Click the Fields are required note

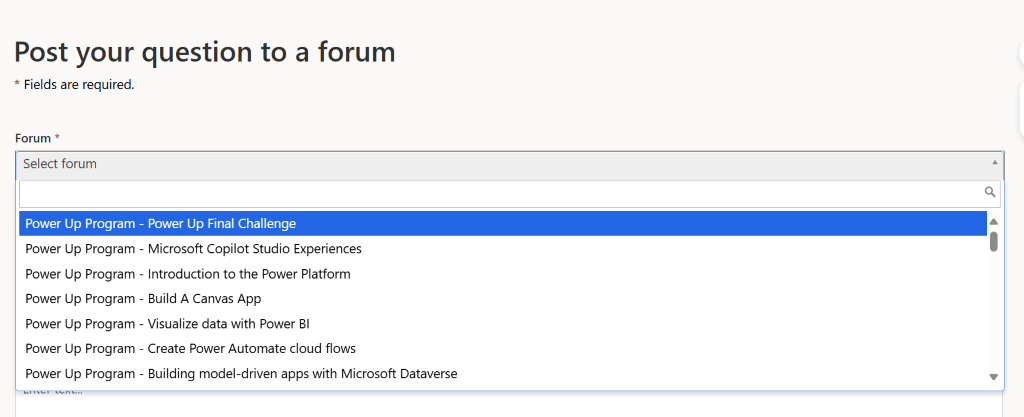point(78,85)
